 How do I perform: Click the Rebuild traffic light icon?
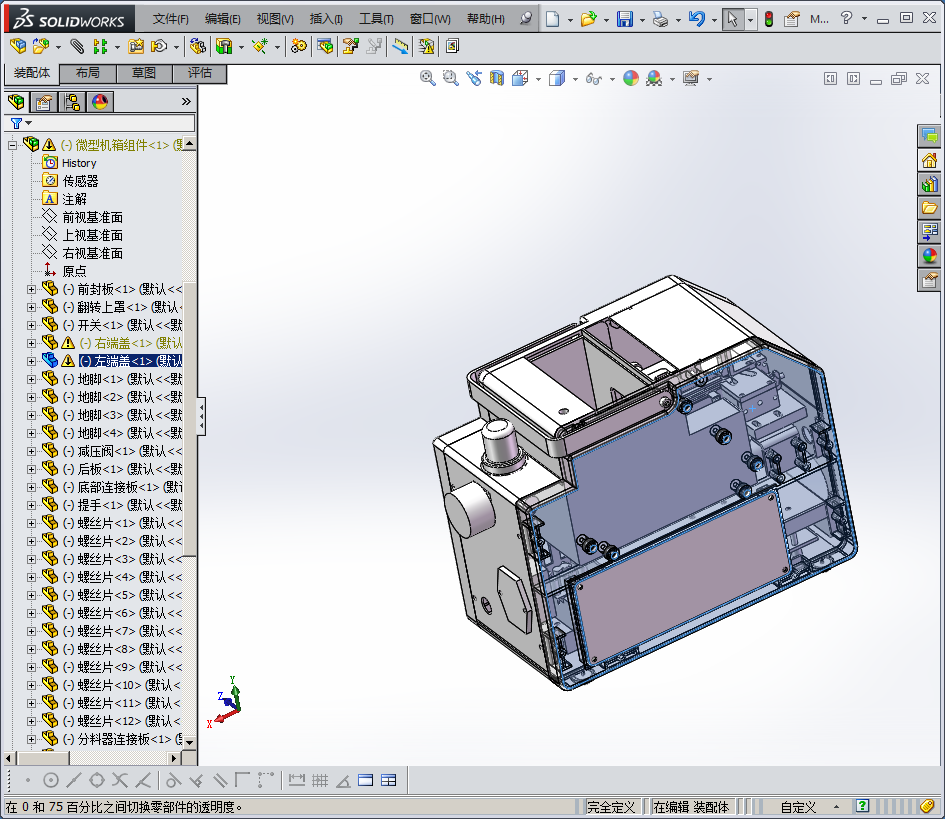pos(769,19)
